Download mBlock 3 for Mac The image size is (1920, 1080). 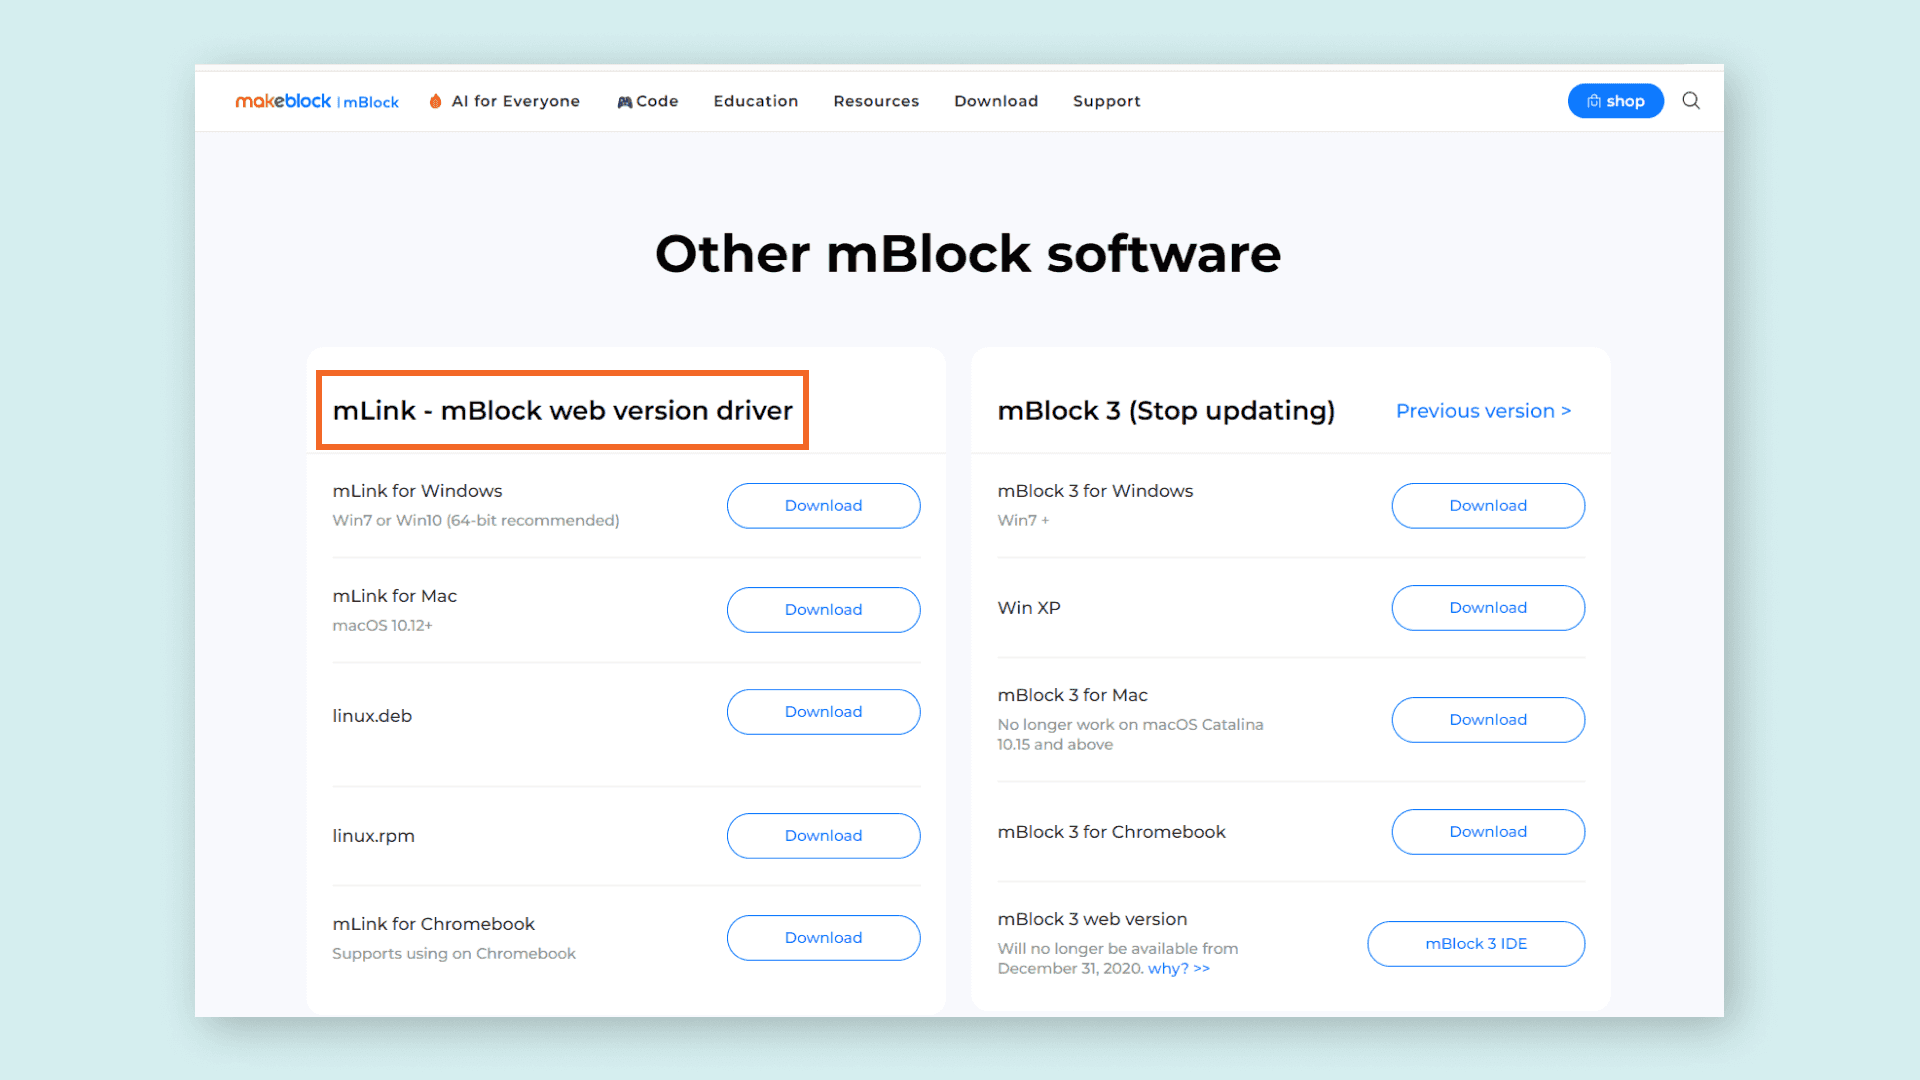[x=1488, y=719]
